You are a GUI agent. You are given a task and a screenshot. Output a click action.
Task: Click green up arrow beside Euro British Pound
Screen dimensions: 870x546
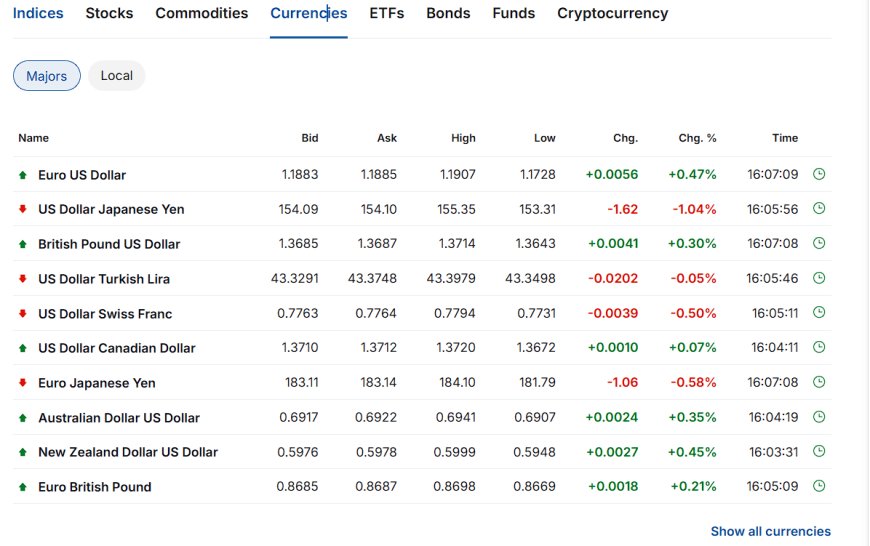(x=23, y=487)
